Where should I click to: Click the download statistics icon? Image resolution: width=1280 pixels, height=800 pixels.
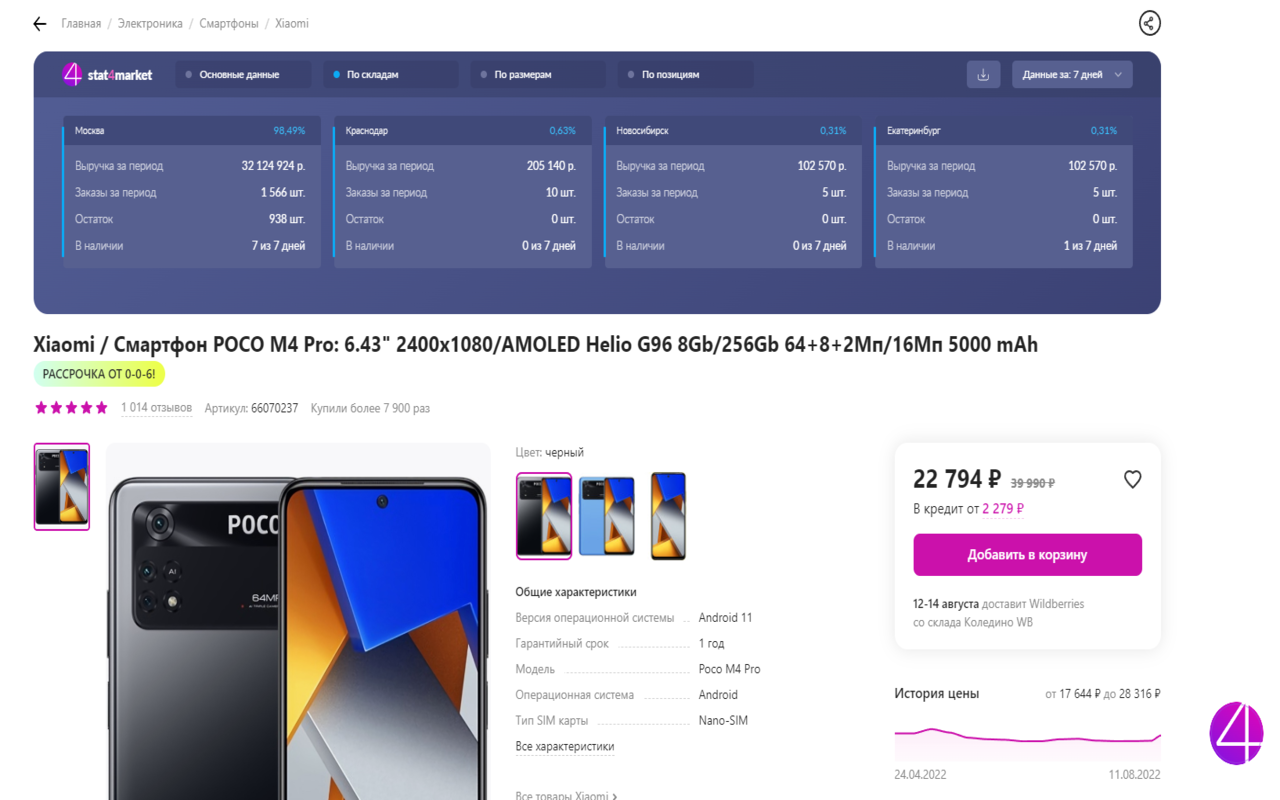tap(983, 74)
